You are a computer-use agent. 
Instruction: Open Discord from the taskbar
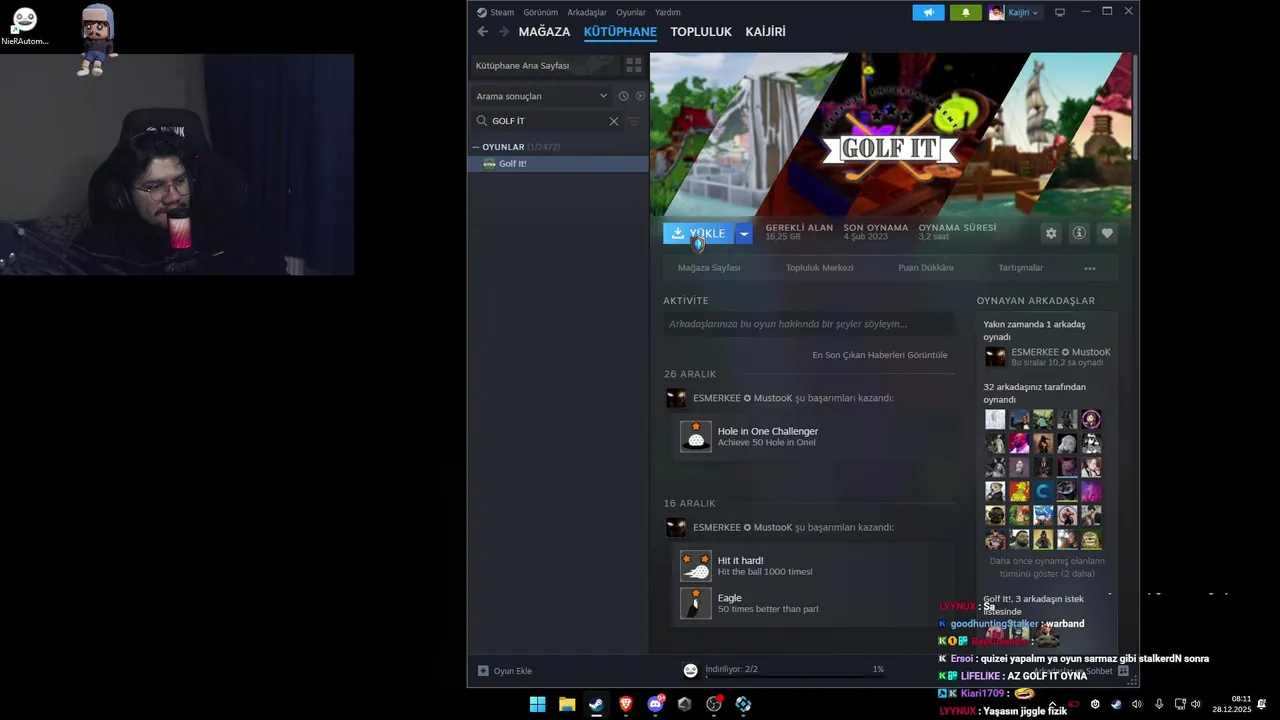coord(656,704)
